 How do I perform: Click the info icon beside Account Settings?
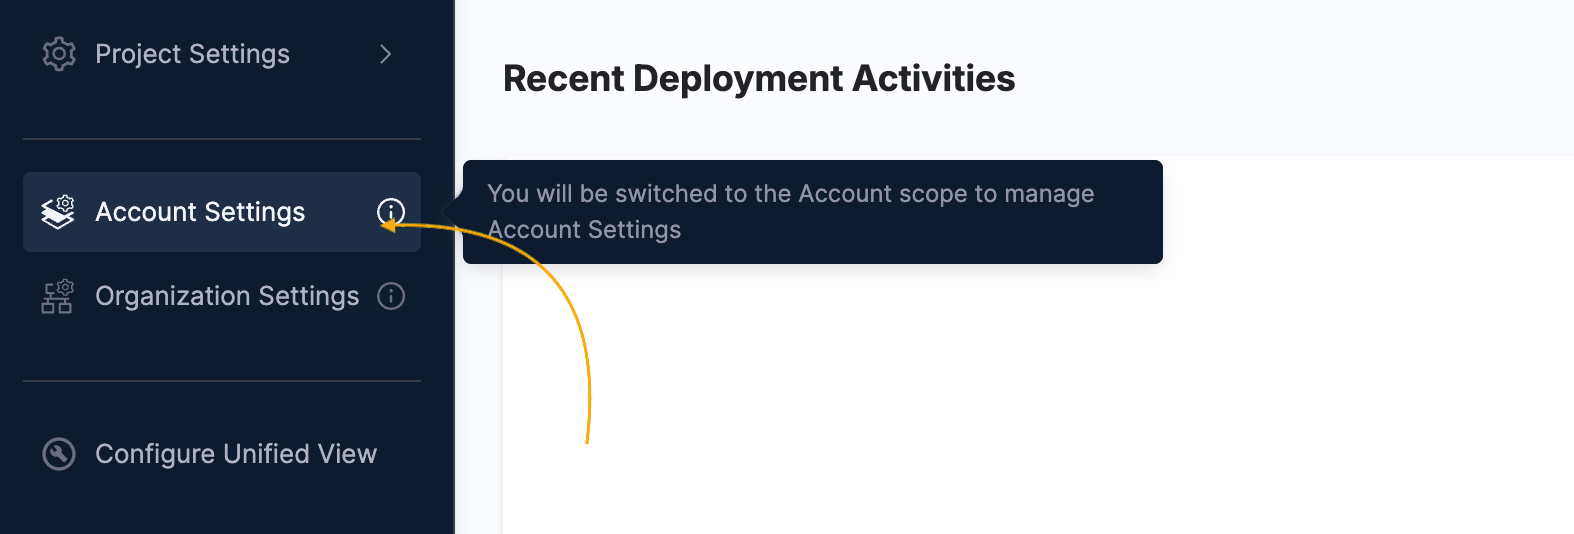391,212
